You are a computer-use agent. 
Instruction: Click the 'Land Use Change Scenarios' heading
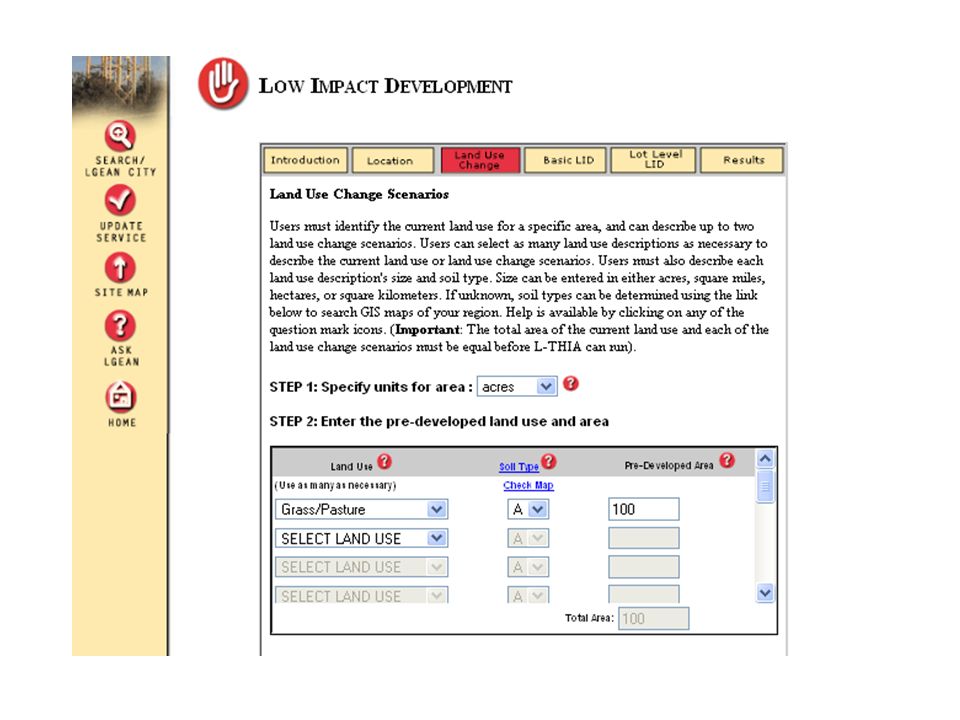click(359, 195)
